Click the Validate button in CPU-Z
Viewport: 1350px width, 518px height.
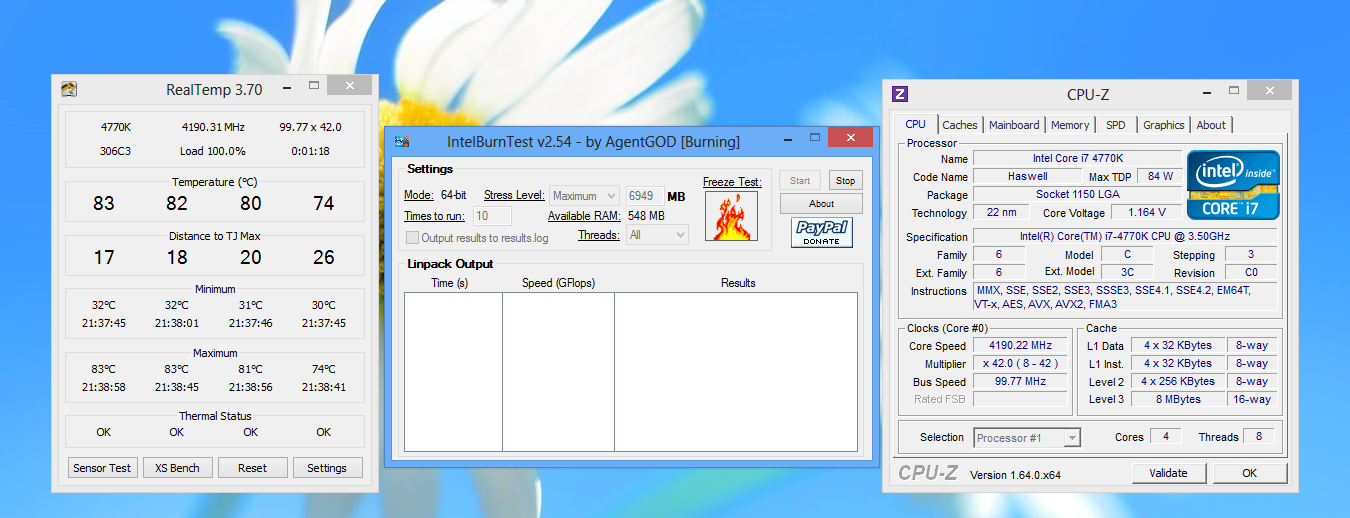[1168, 473]
